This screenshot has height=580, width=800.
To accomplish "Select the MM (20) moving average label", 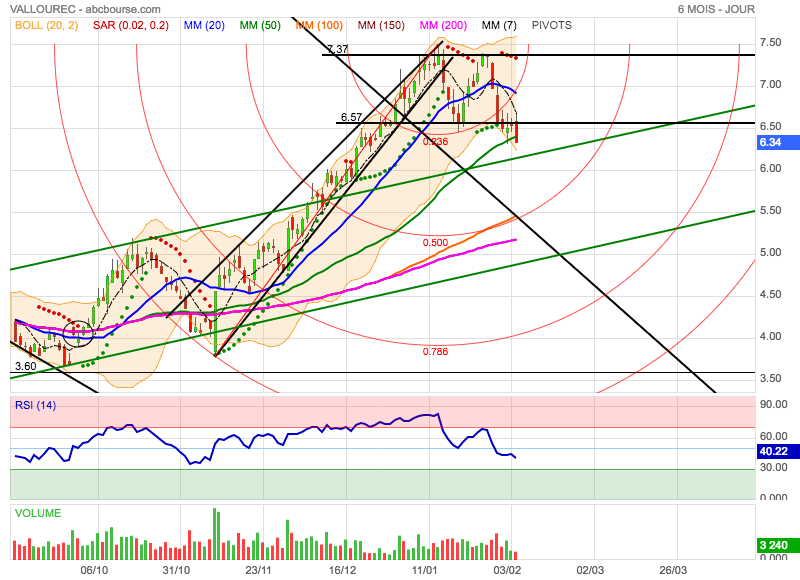I will (204, 26).
